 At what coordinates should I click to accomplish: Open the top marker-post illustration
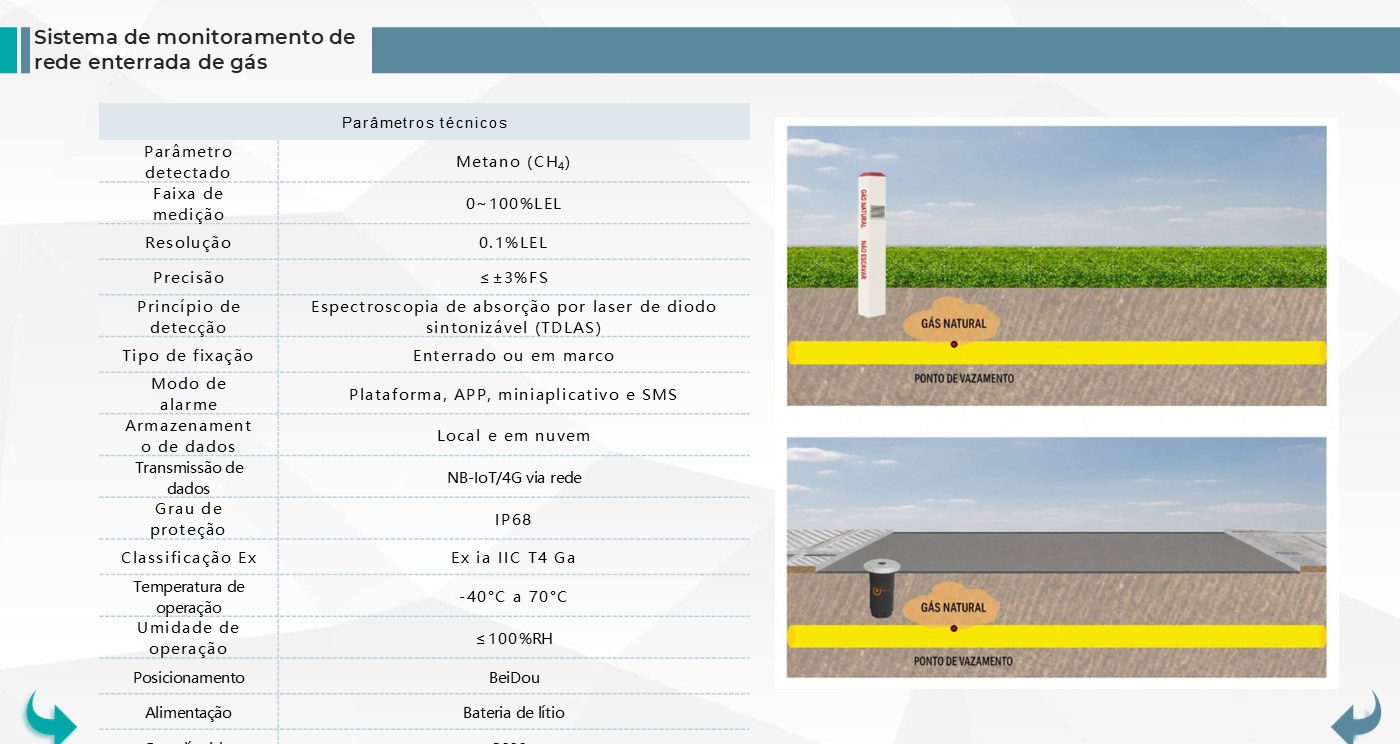[x=1056, y=265]
